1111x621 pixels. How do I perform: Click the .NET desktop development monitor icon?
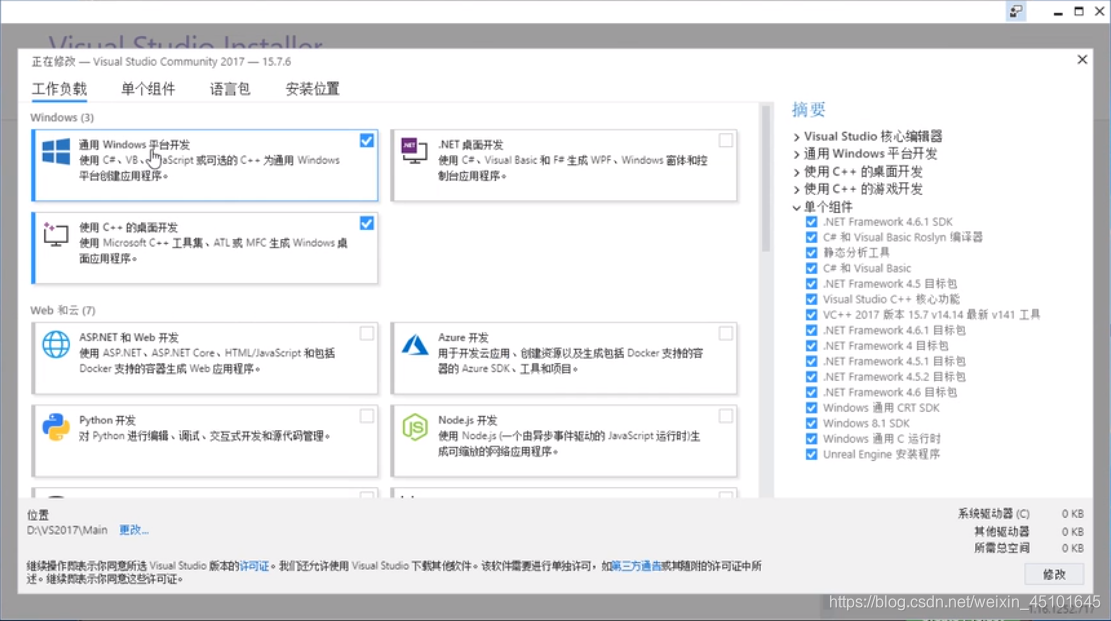click(x=414, y=151)
